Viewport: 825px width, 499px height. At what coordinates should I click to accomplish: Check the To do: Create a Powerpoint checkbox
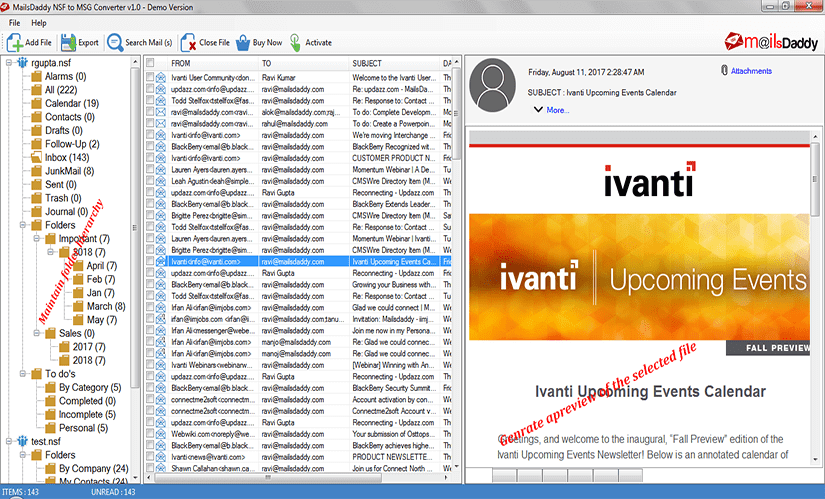[150, 123]
